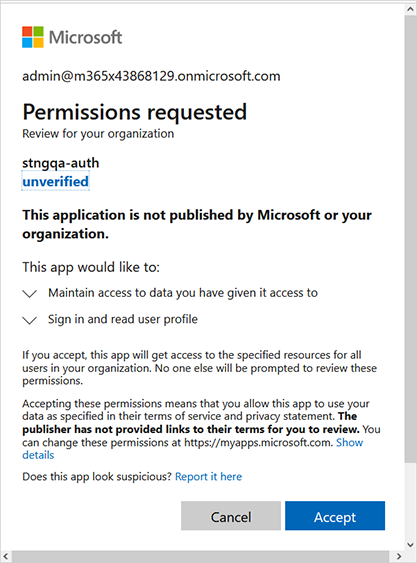Click the admin account email address
The image size is (417, 563).
pos(151,76)
